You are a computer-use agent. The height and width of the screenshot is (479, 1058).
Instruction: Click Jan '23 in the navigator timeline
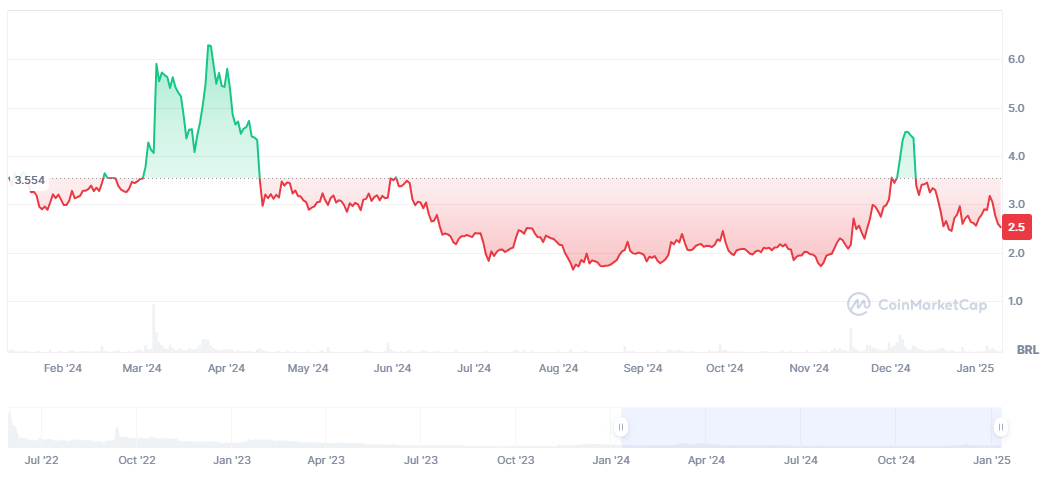pos(232,460)
